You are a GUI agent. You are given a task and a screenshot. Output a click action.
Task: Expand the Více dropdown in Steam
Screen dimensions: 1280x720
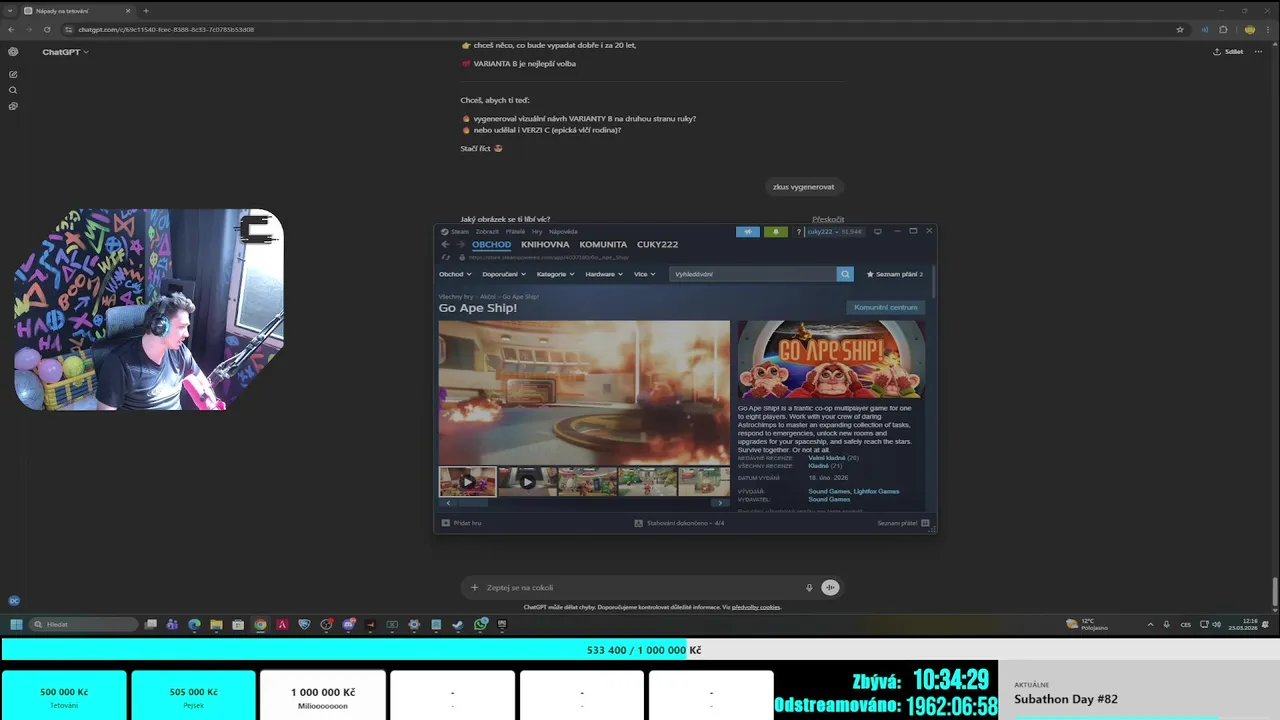pos(644,274)
